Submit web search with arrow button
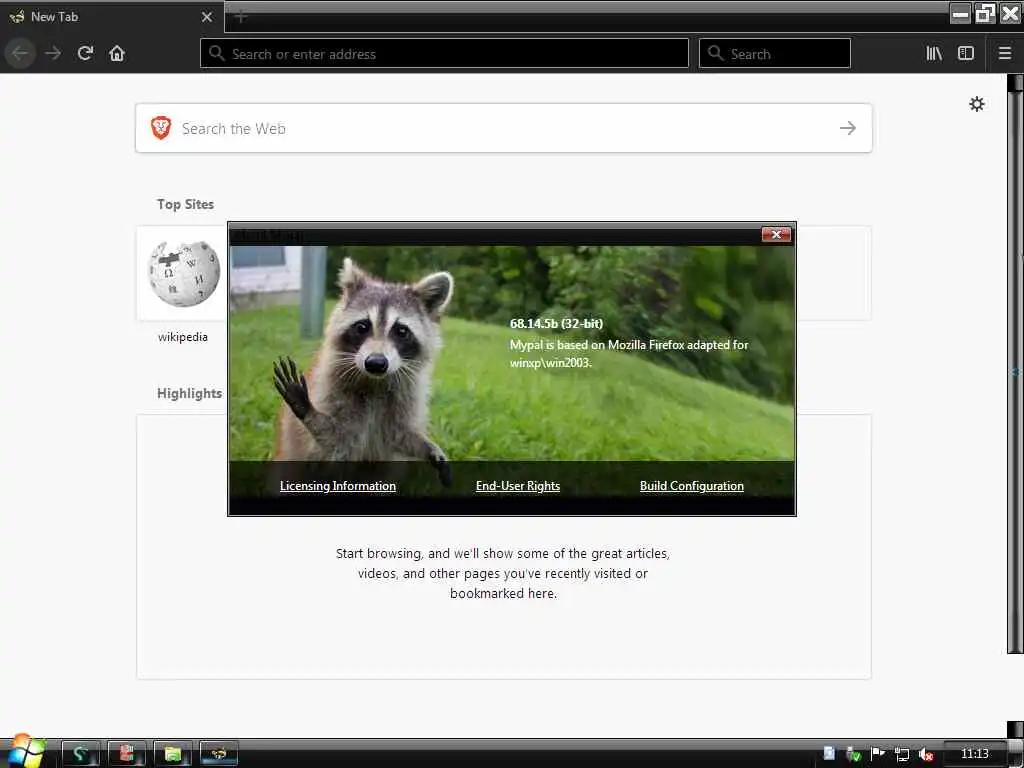The width and height of the screenshot is (1024, 768). click(848, 128)
